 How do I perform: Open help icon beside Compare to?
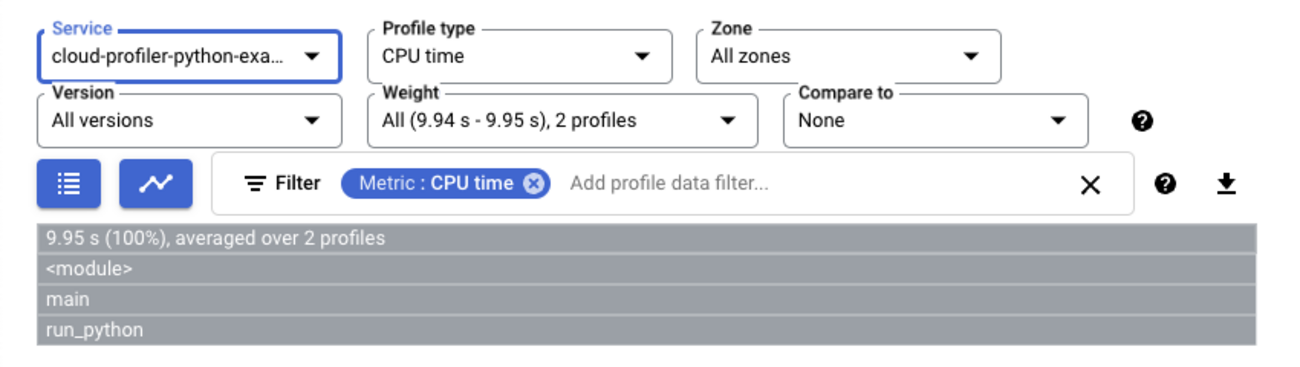pyautogui.click(x=1142, y=121)
